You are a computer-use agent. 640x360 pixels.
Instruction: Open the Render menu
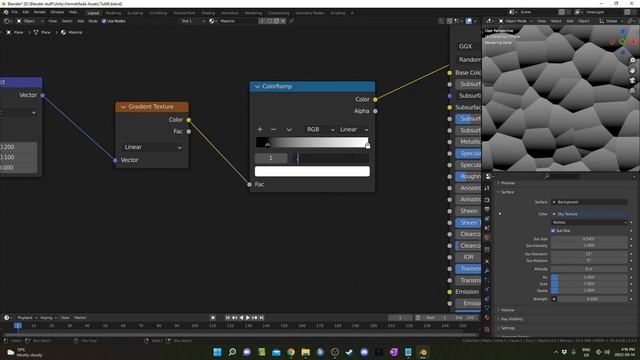[40, 12]
